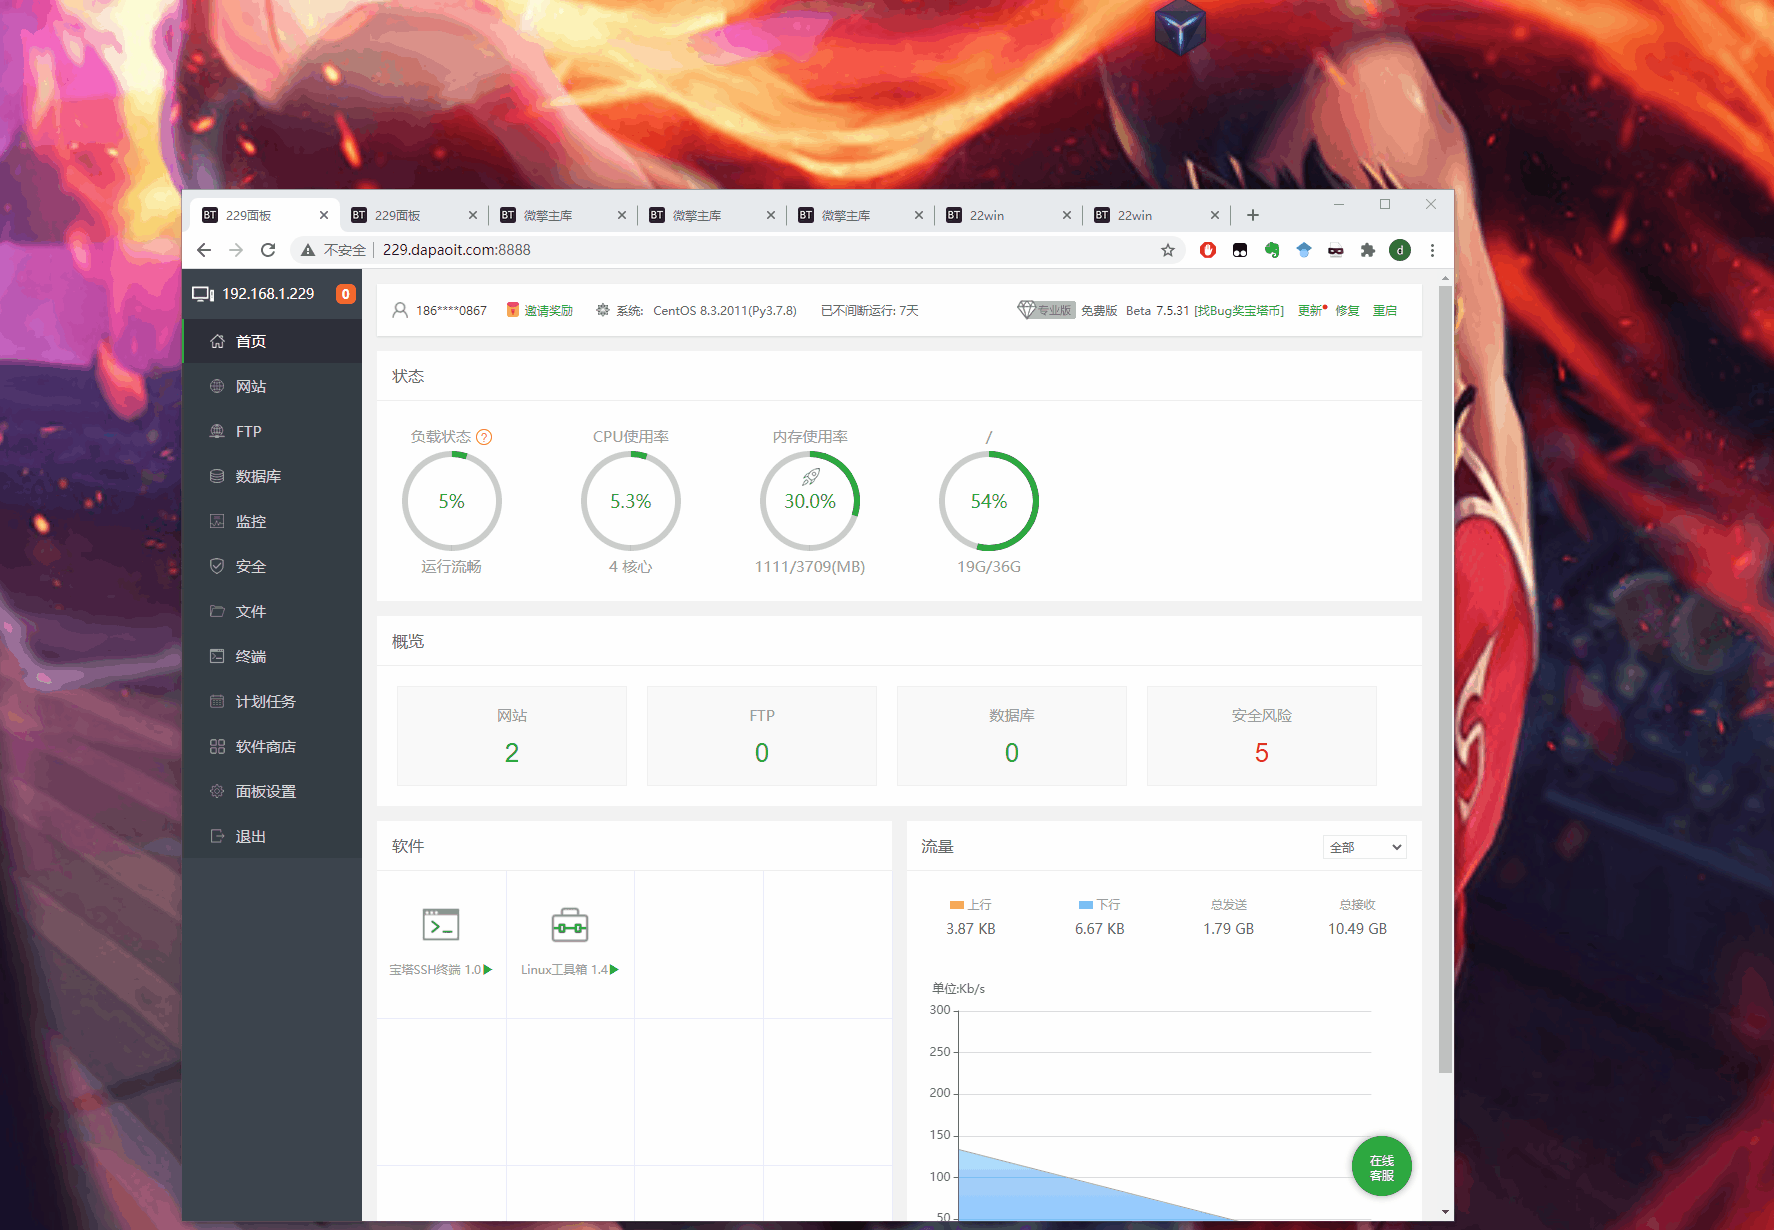
Task: Open the FTP sidebar item
Action: (272, 431)
